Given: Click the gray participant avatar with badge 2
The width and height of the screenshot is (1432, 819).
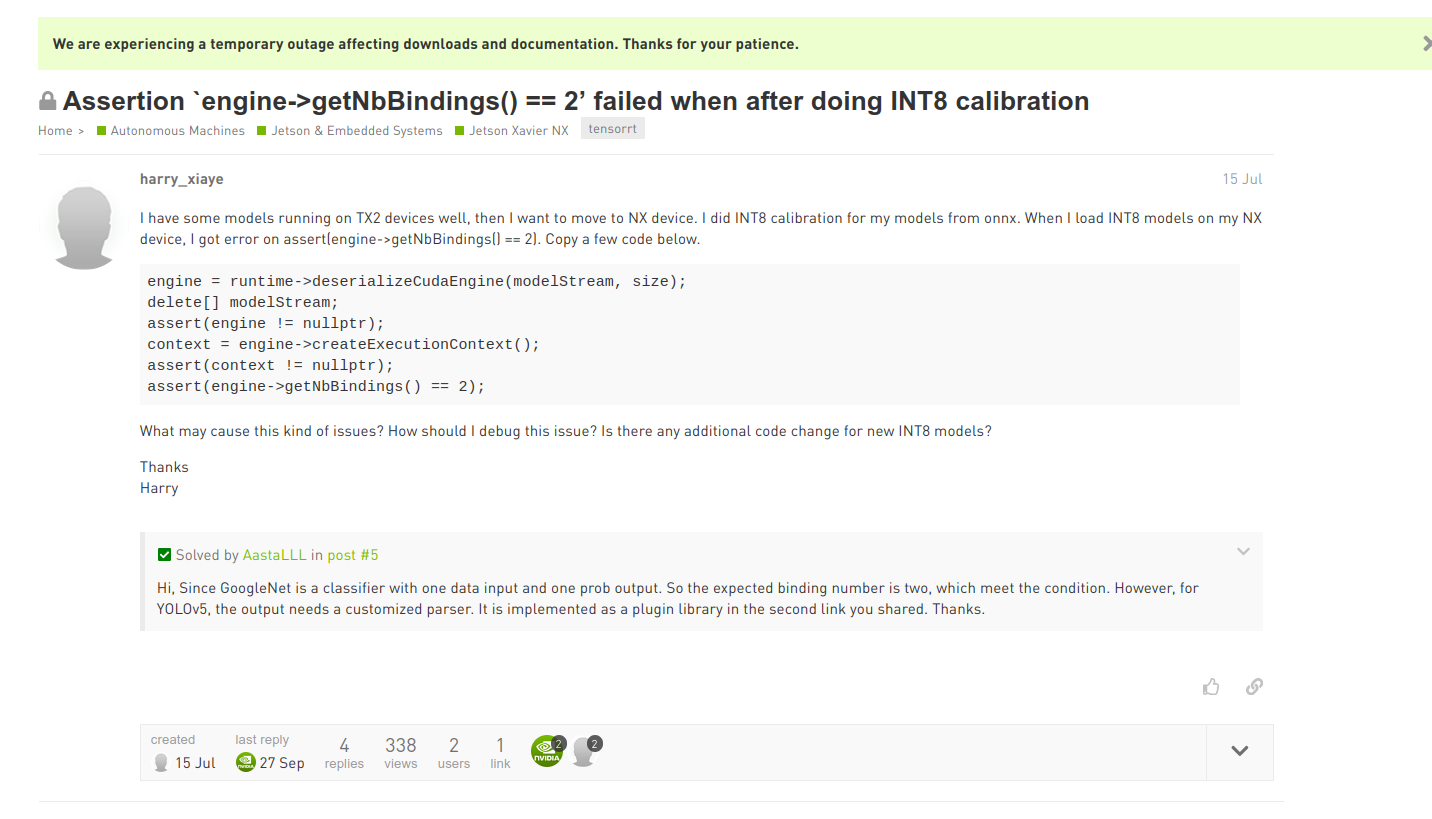Looking at the screenshot, I should 584,752.
